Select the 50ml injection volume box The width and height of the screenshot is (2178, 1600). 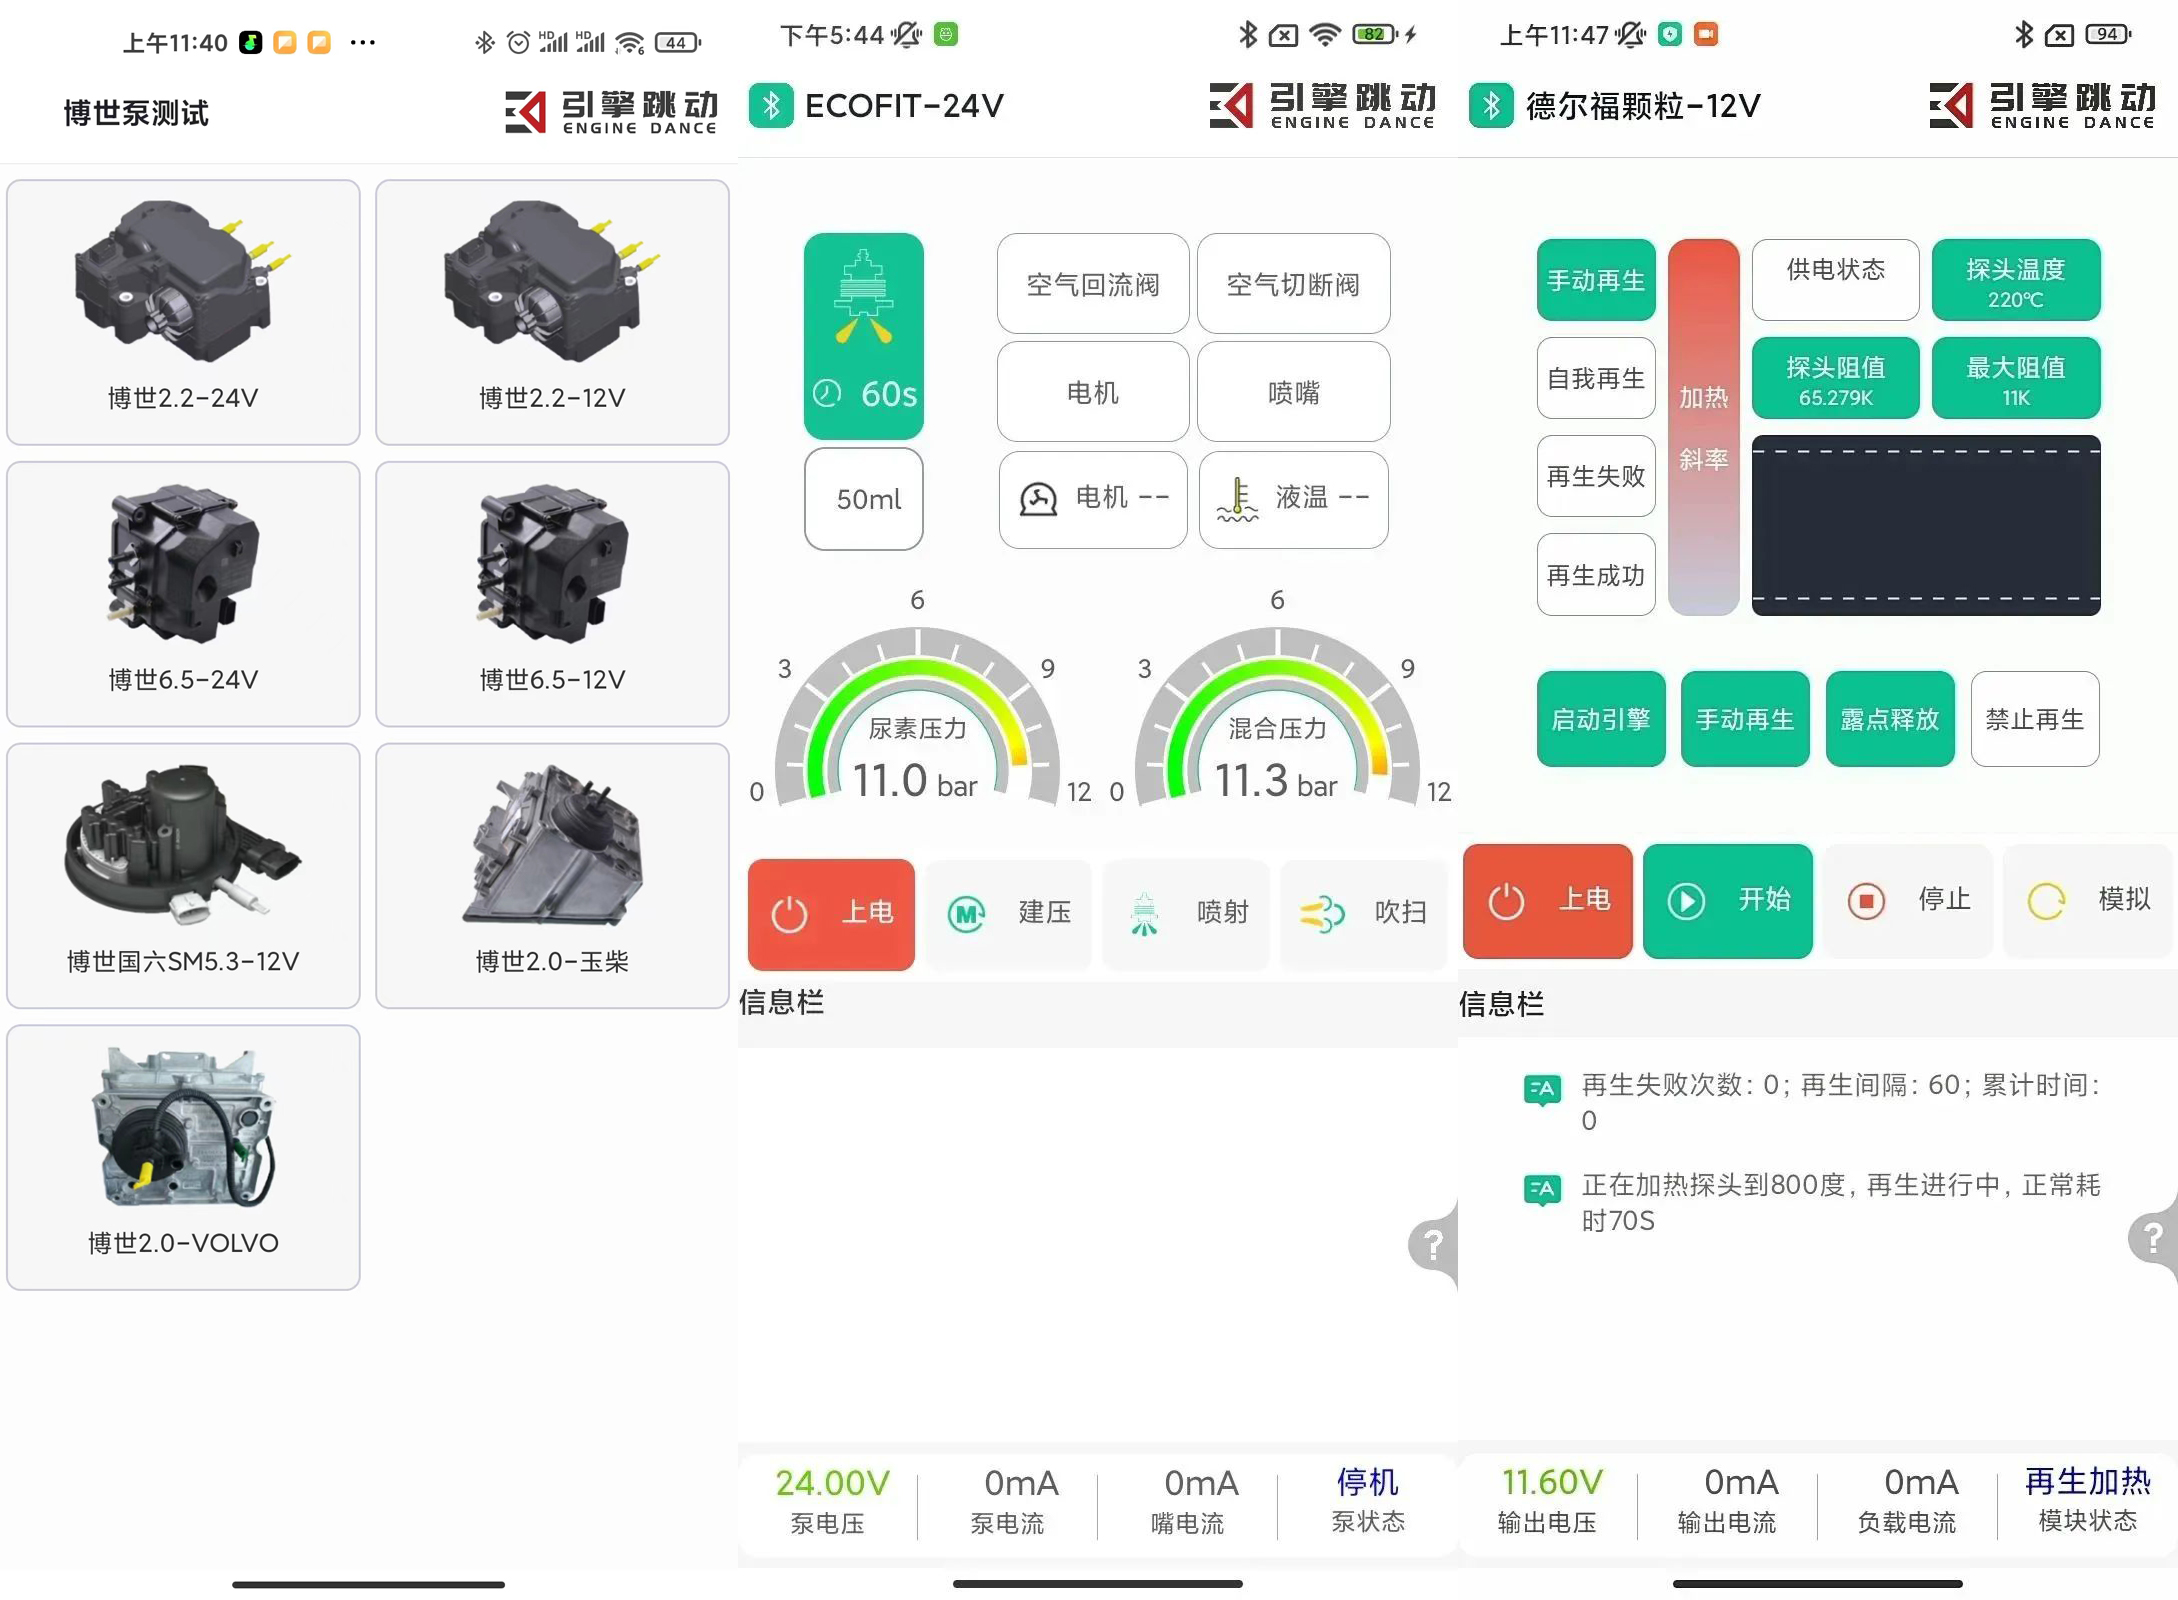(864, 499)
